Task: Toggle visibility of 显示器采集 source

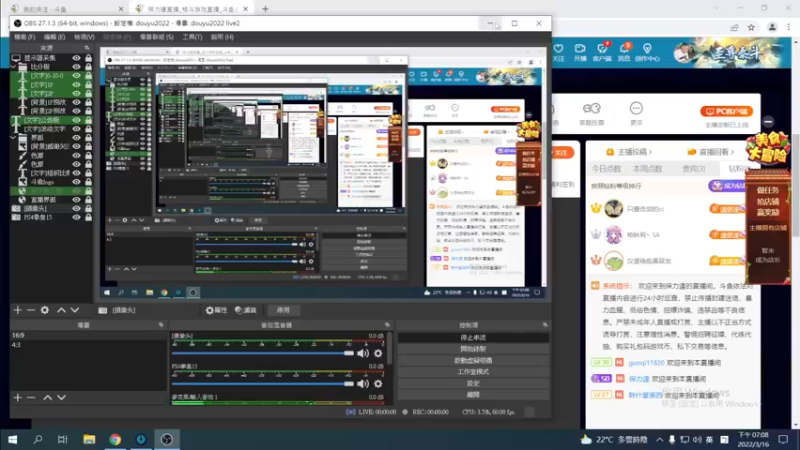Action: pos(77,58)
